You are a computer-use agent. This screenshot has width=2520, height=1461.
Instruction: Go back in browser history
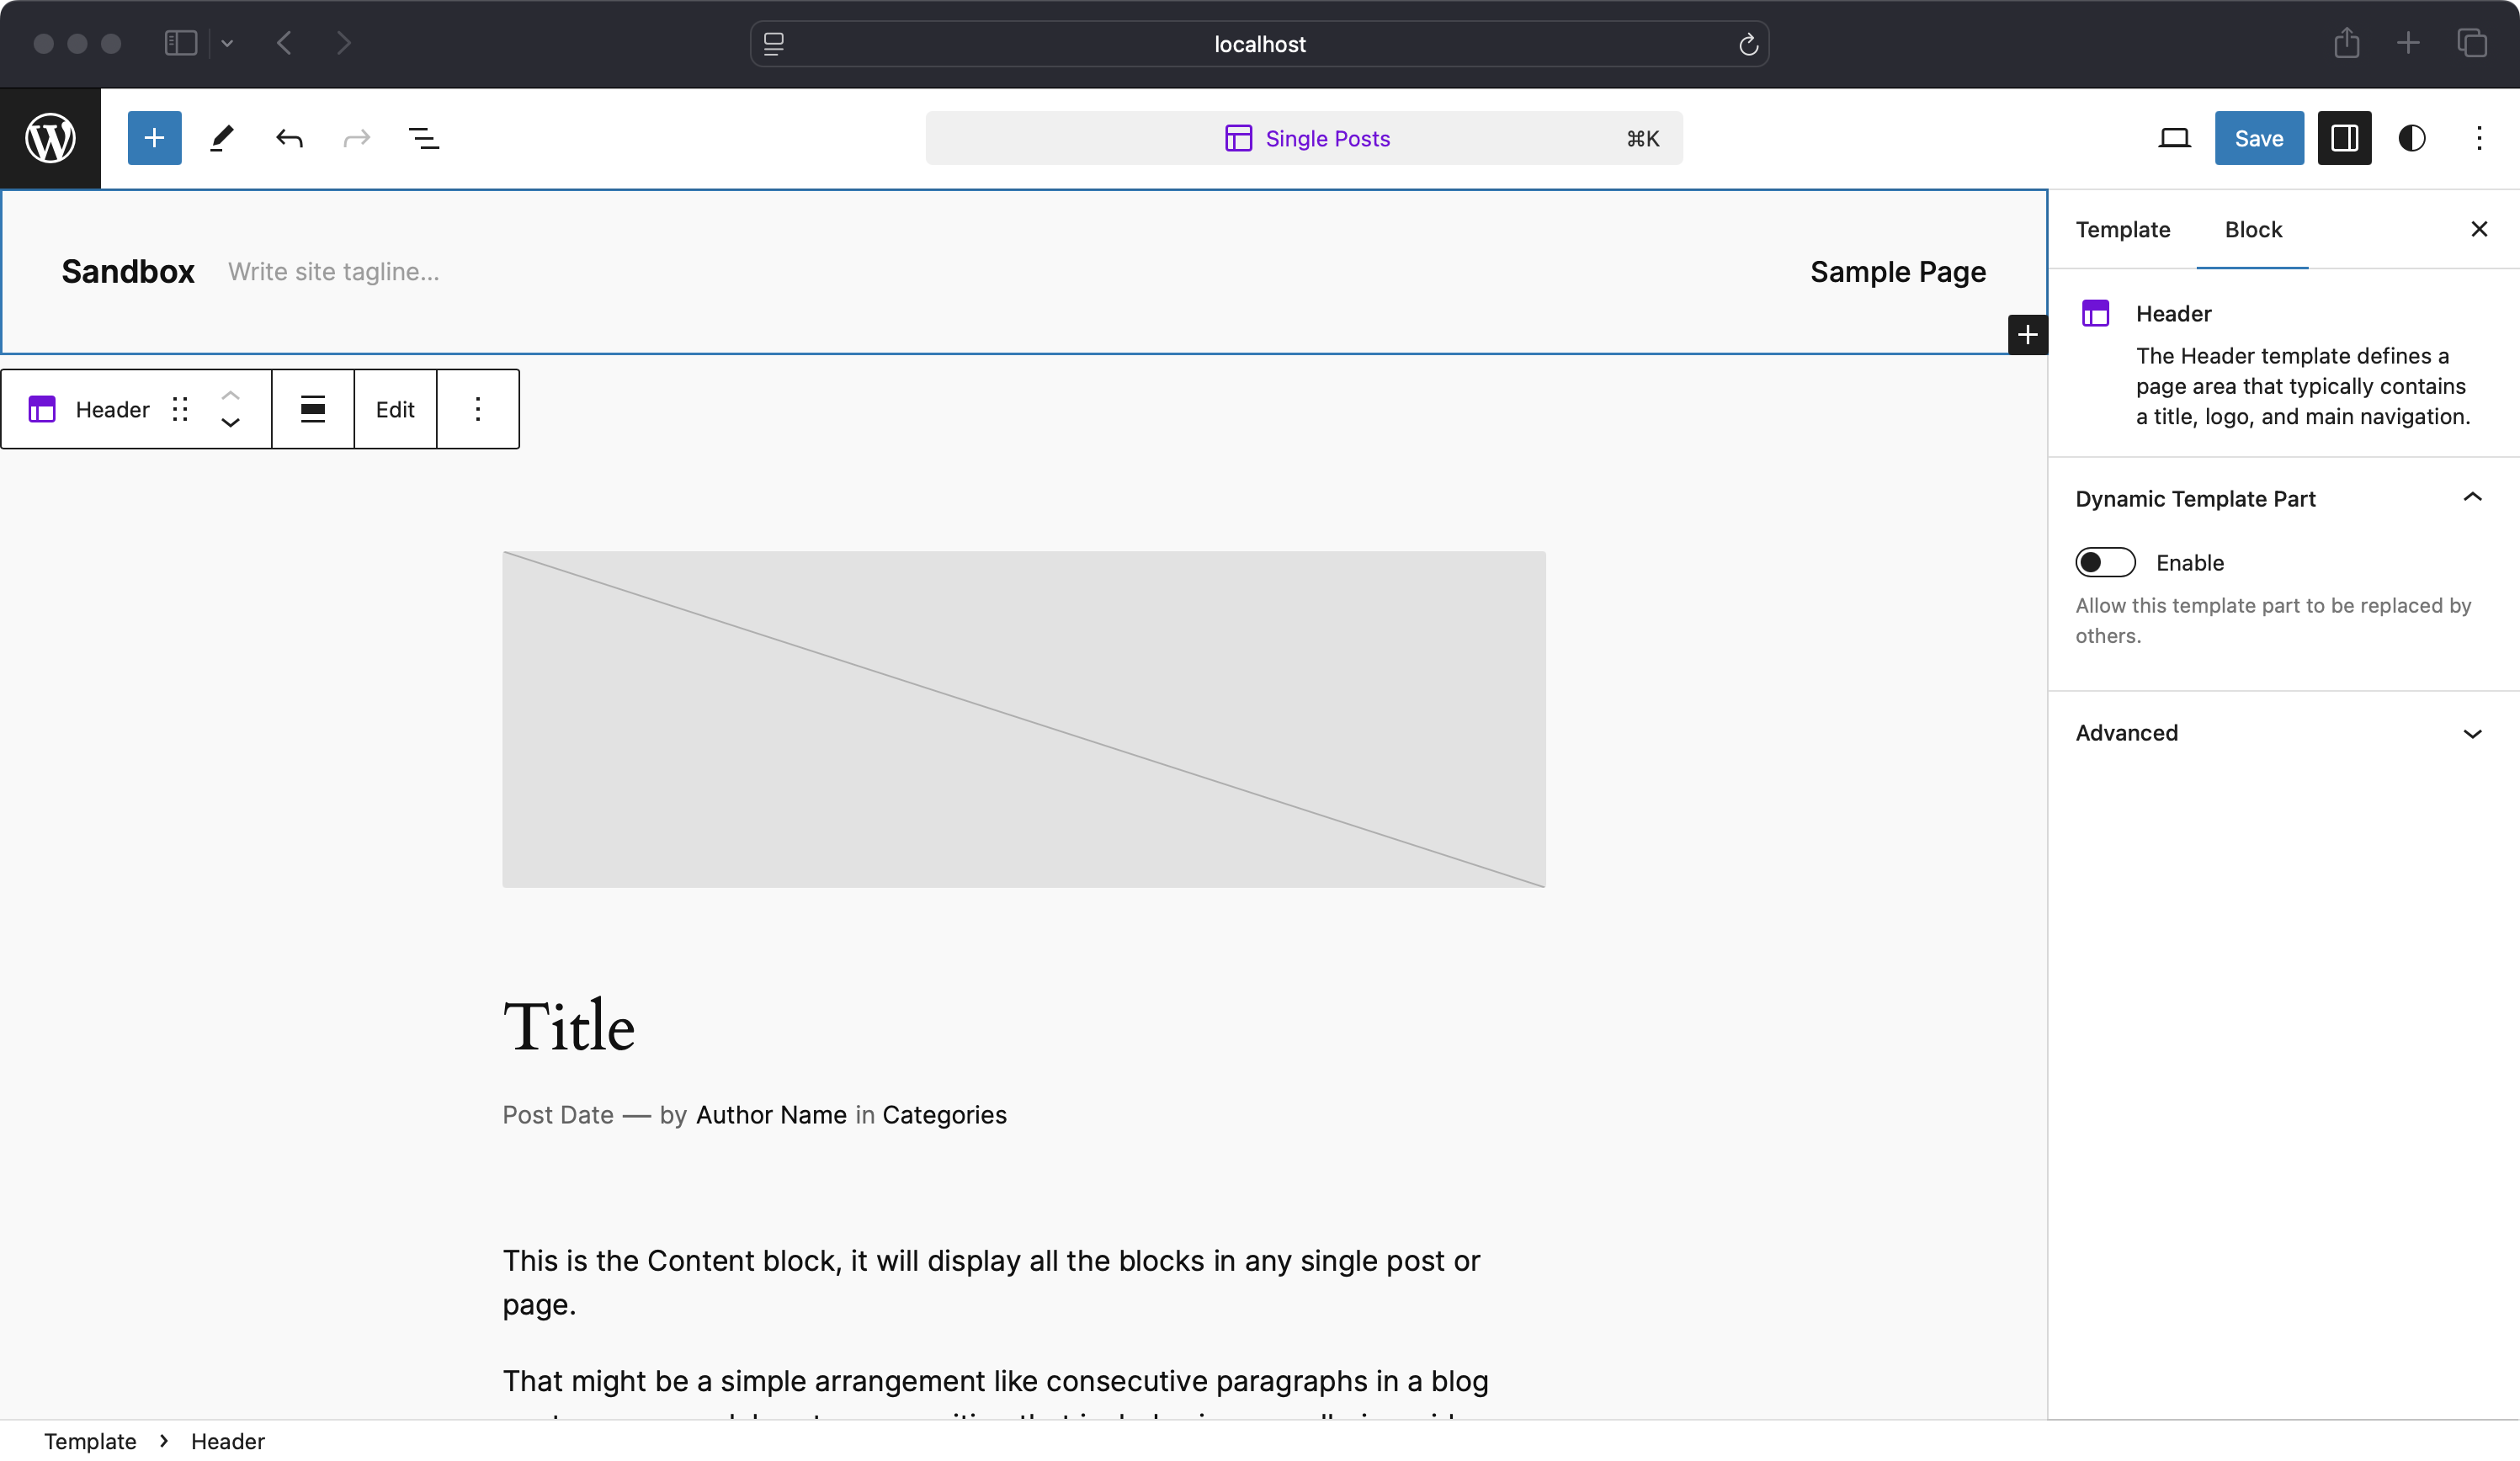[284, 43]
